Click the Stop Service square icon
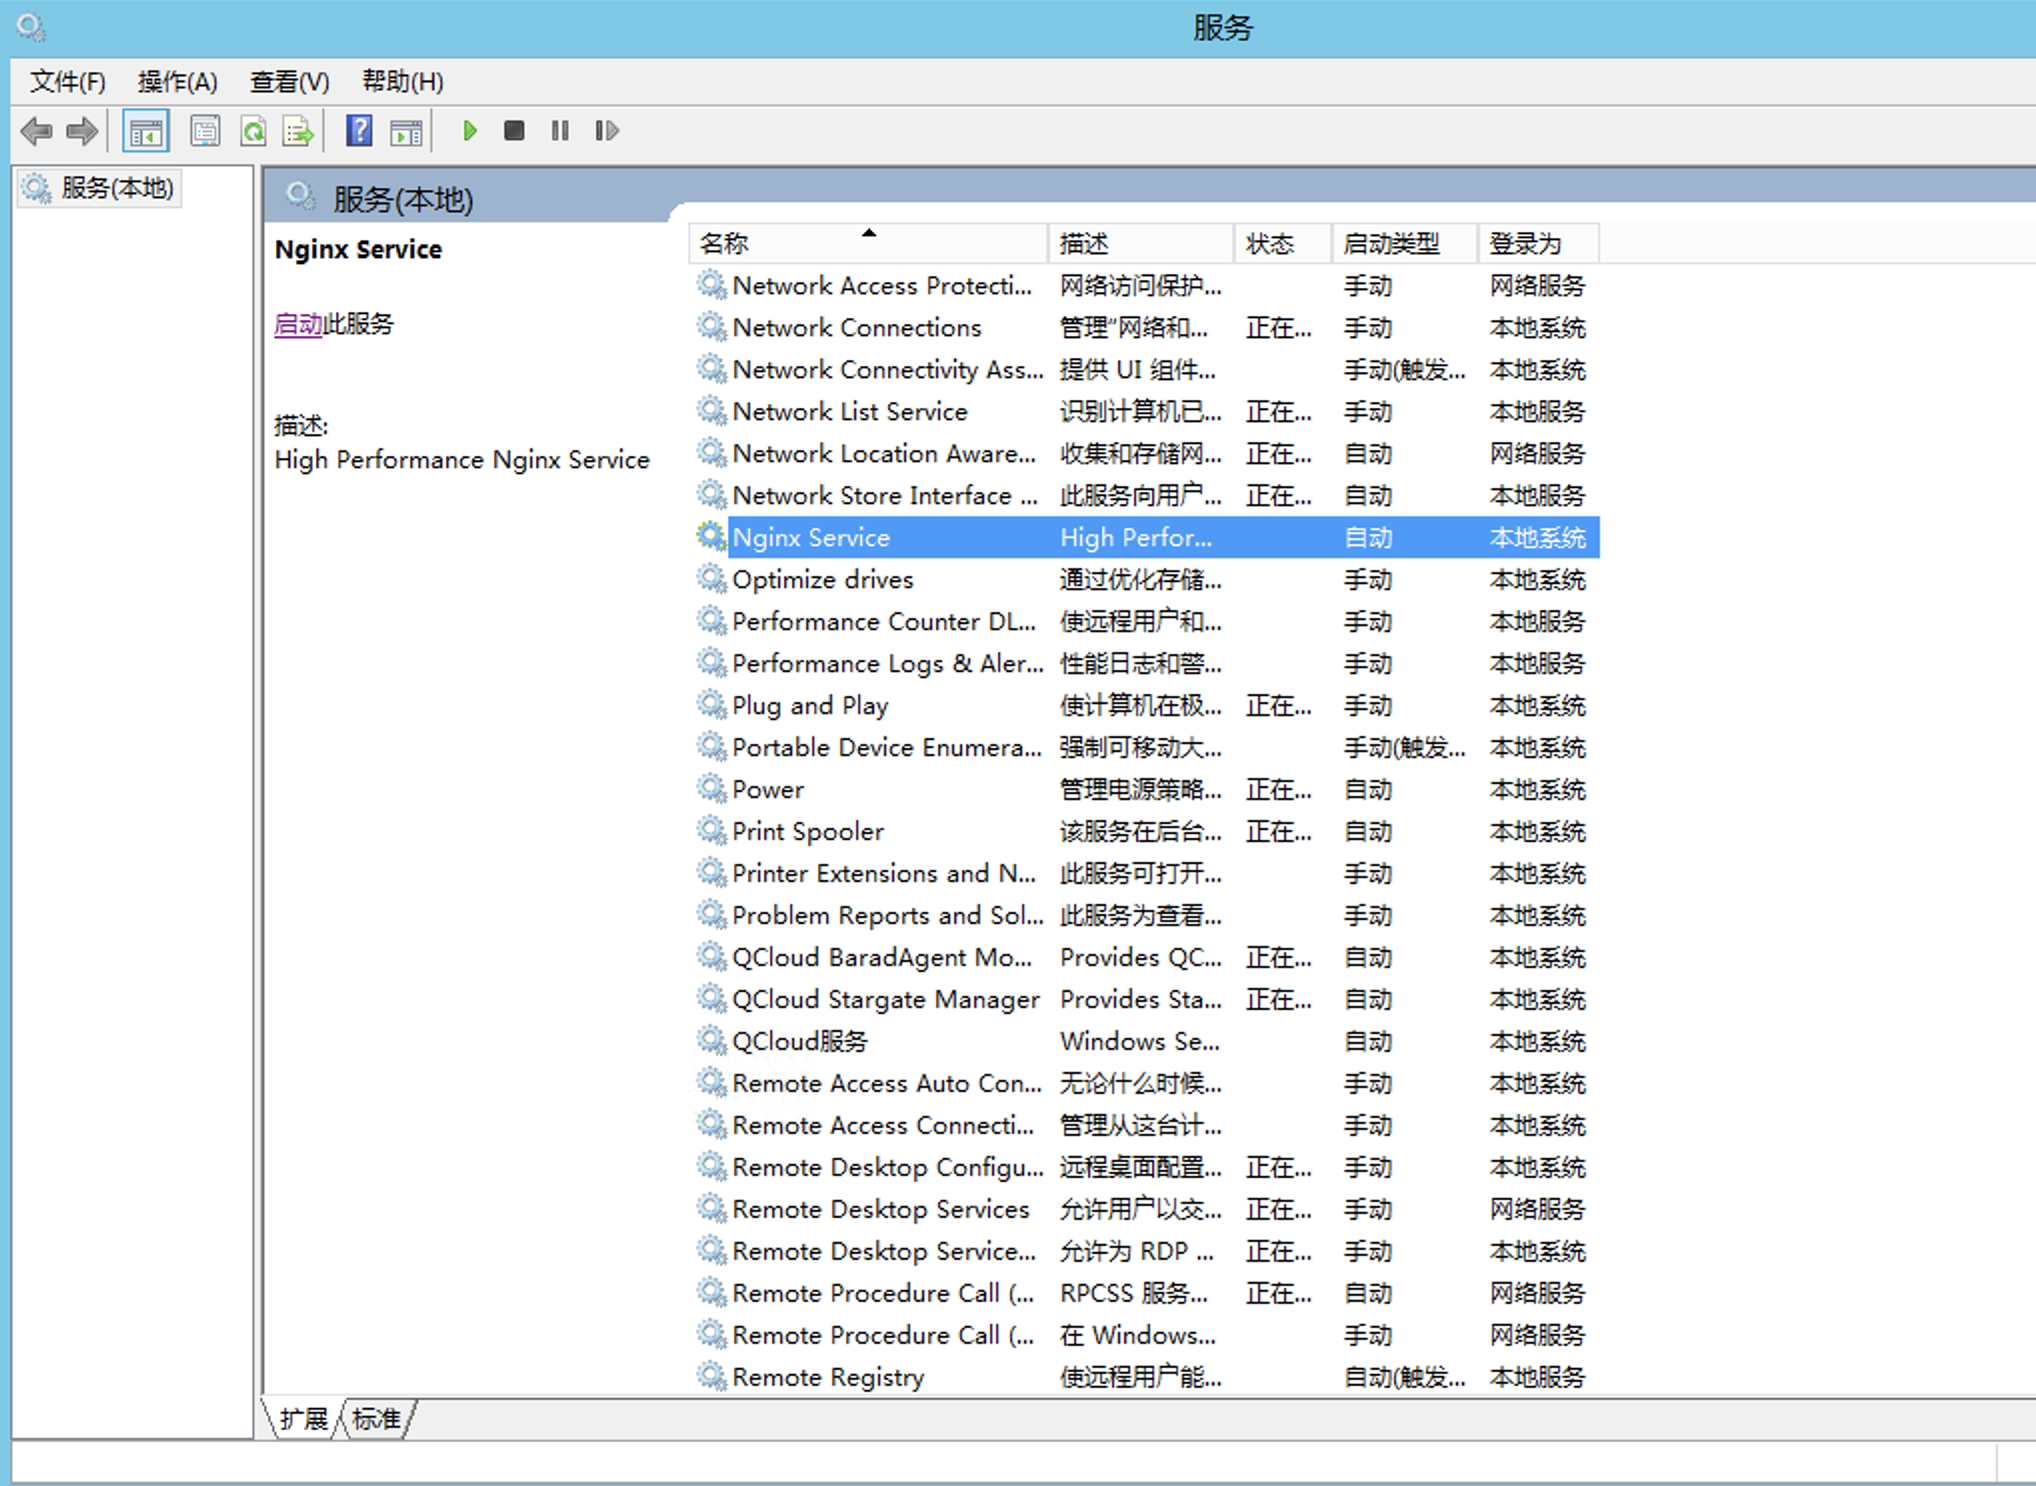2036x1486 pixels. tap(514, 131)
